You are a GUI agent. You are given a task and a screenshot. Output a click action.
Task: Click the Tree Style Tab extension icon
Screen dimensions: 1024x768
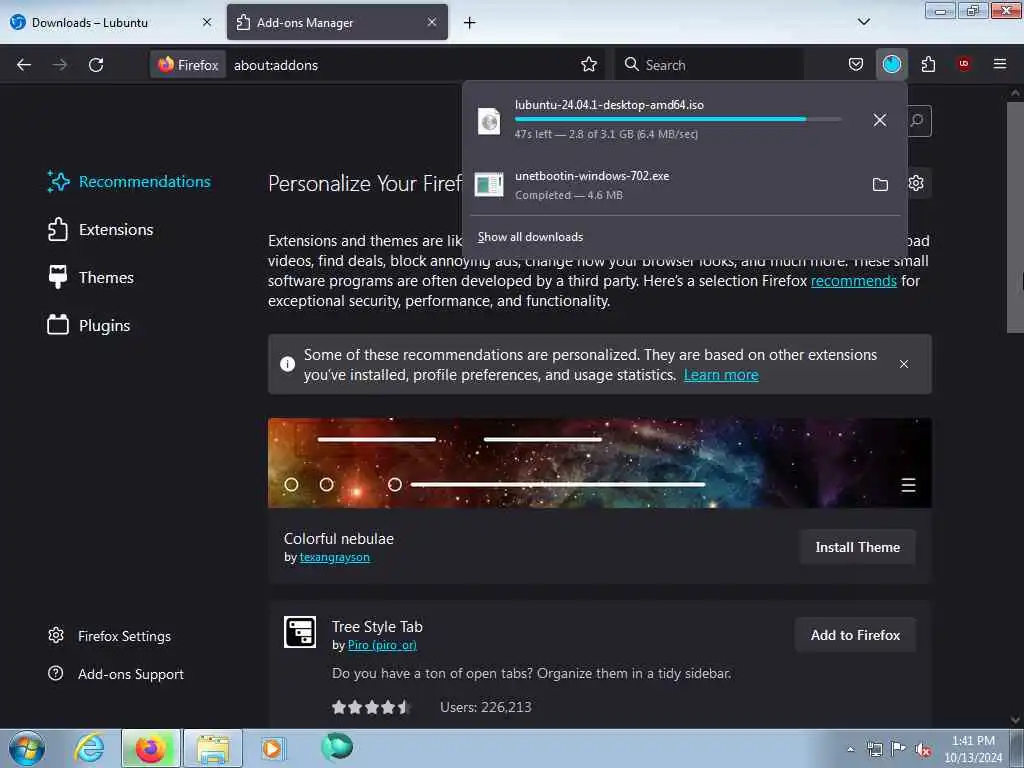tap(300, 632)
